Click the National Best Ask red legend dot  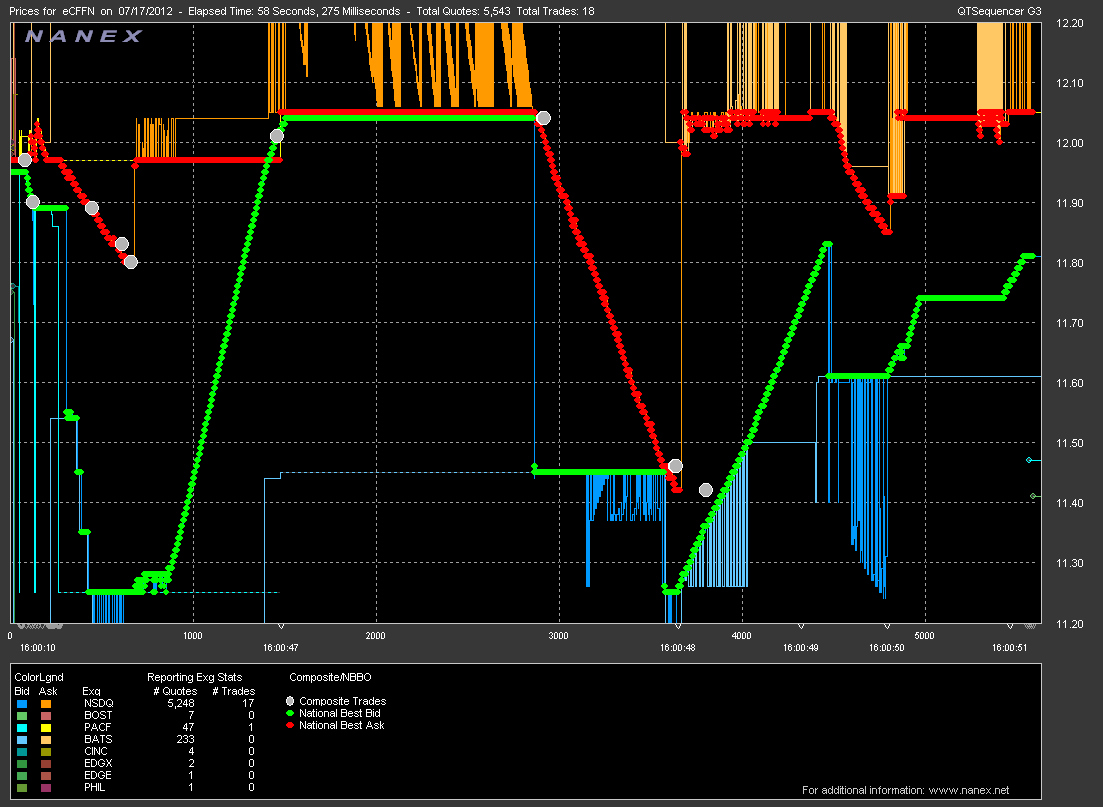click(x=290, y=725)
